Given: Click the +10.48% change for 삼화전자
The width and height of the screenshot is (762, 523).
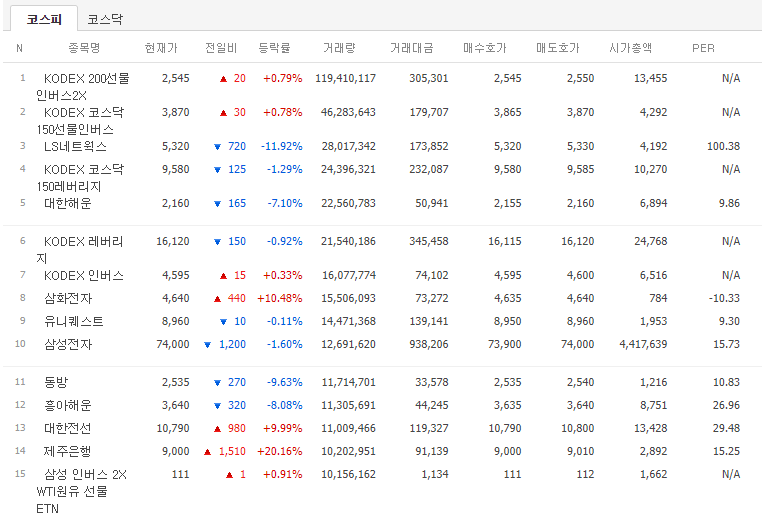Looking at the screenshot, I should [279, 298].
